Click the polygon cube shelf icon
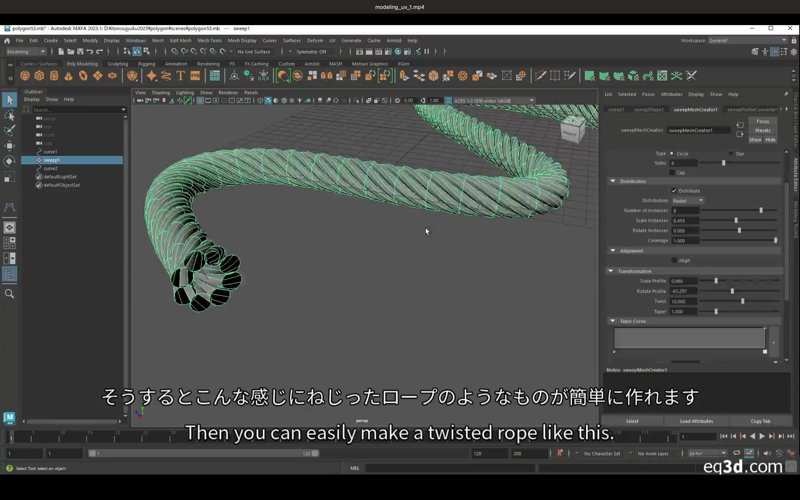 [x=41, y=75]
